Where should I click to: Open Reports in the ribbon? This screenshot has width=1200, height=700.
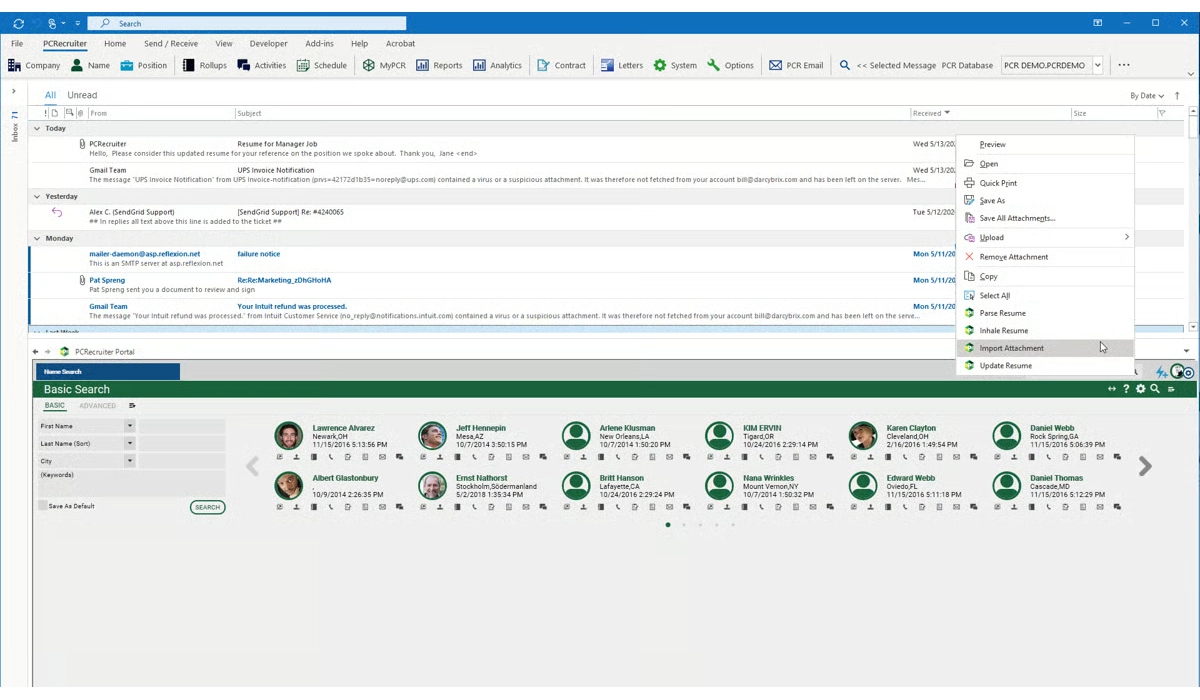pyautogui.click(x=439, y=65)
